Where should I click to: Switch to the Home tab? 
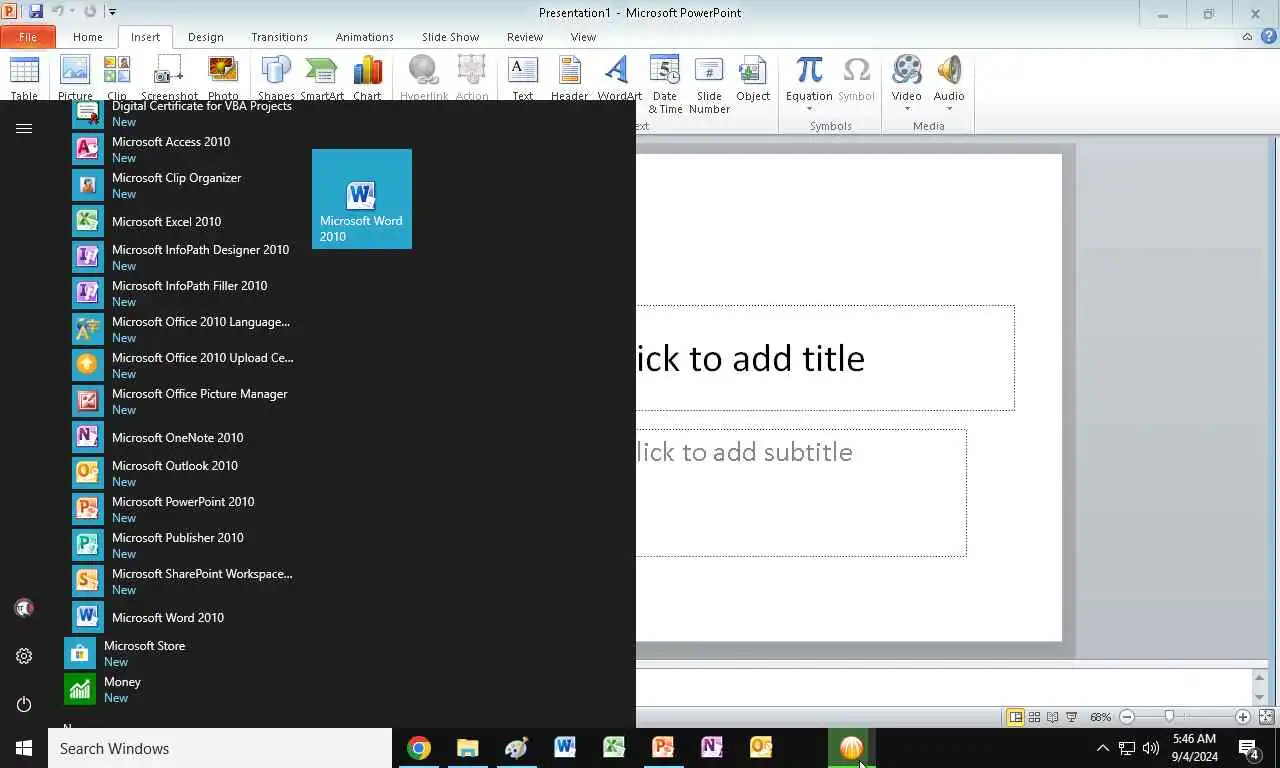tap(88, 37)
